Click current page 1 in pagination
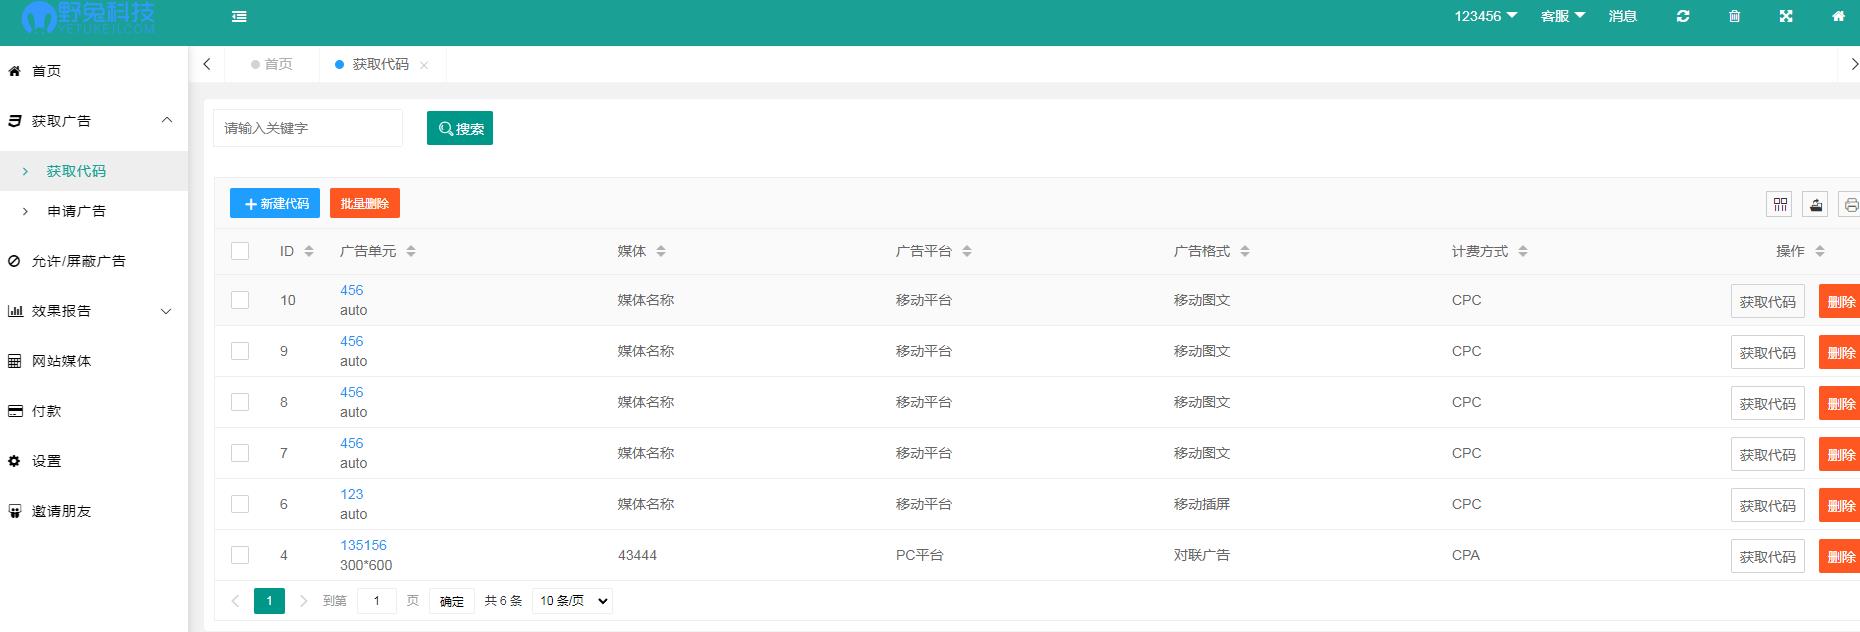1860x632 pixels. [x=269, y=601]
